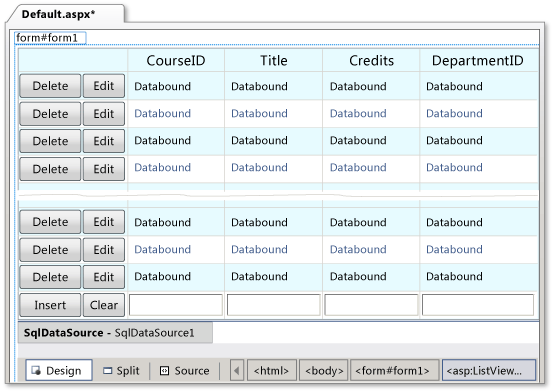This screenshot has width=553, height=392.
Task: Switch to Split view tab
Action: pyautogui.click(x=121, y=370)
